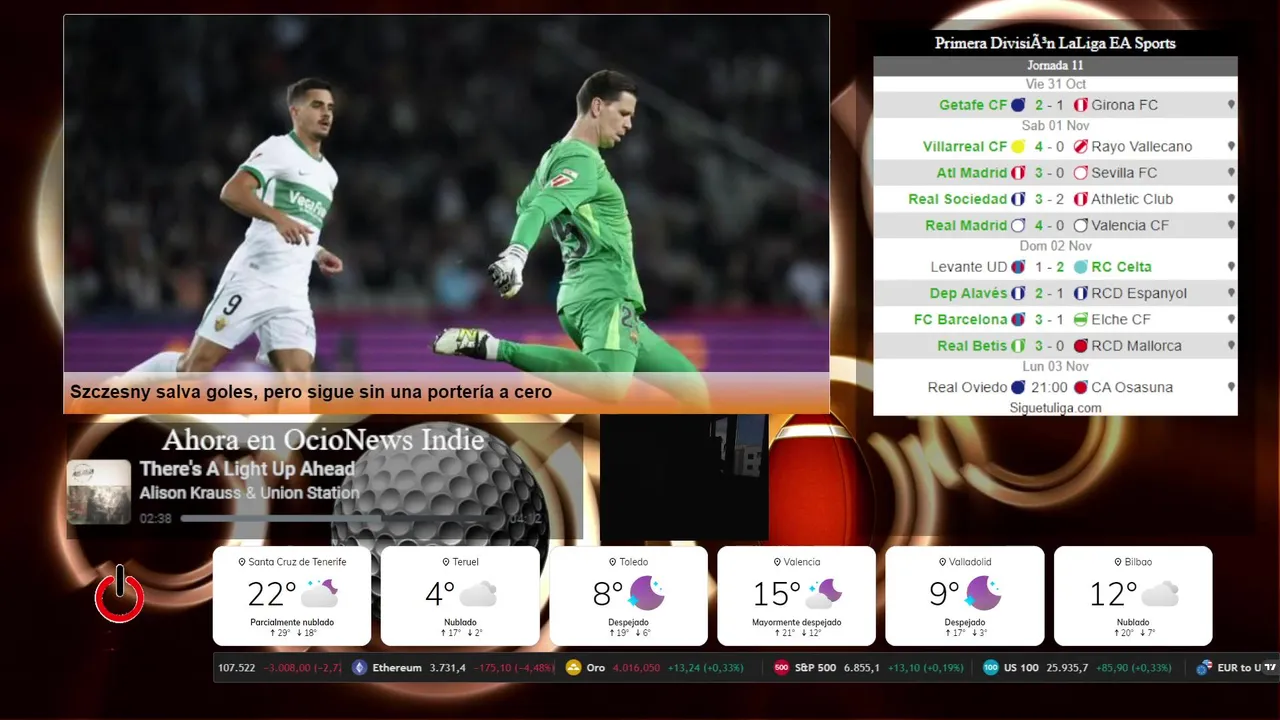
Task: Click the Vie 31 Oct date row
Action: (x=1055, y=84)
